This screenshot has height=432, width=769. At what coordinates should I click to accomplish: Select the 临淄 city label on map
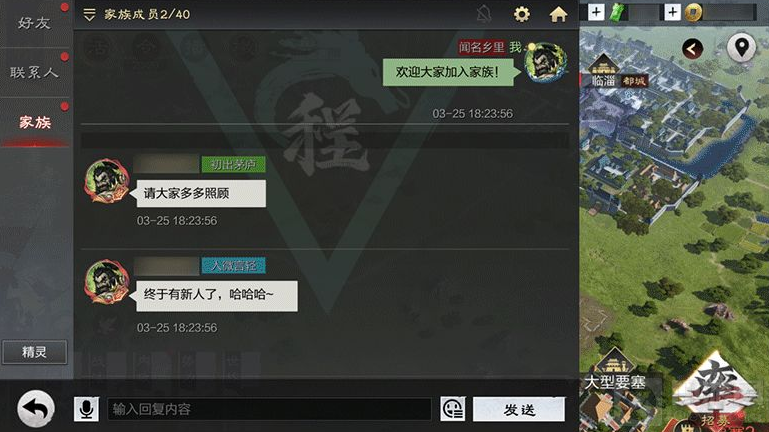603,80
